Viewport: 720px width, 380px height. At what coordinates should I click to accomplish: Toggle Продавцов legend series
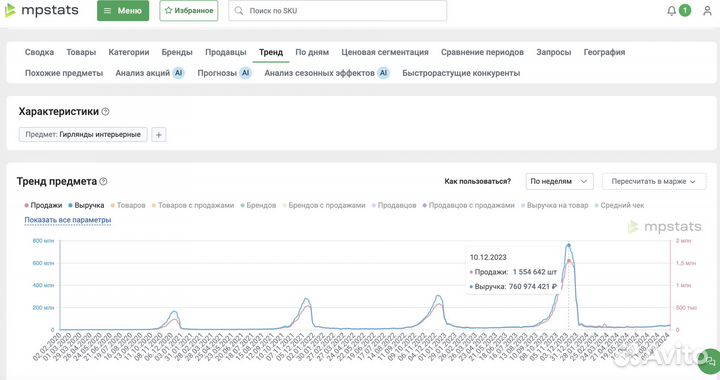(394, 205)
